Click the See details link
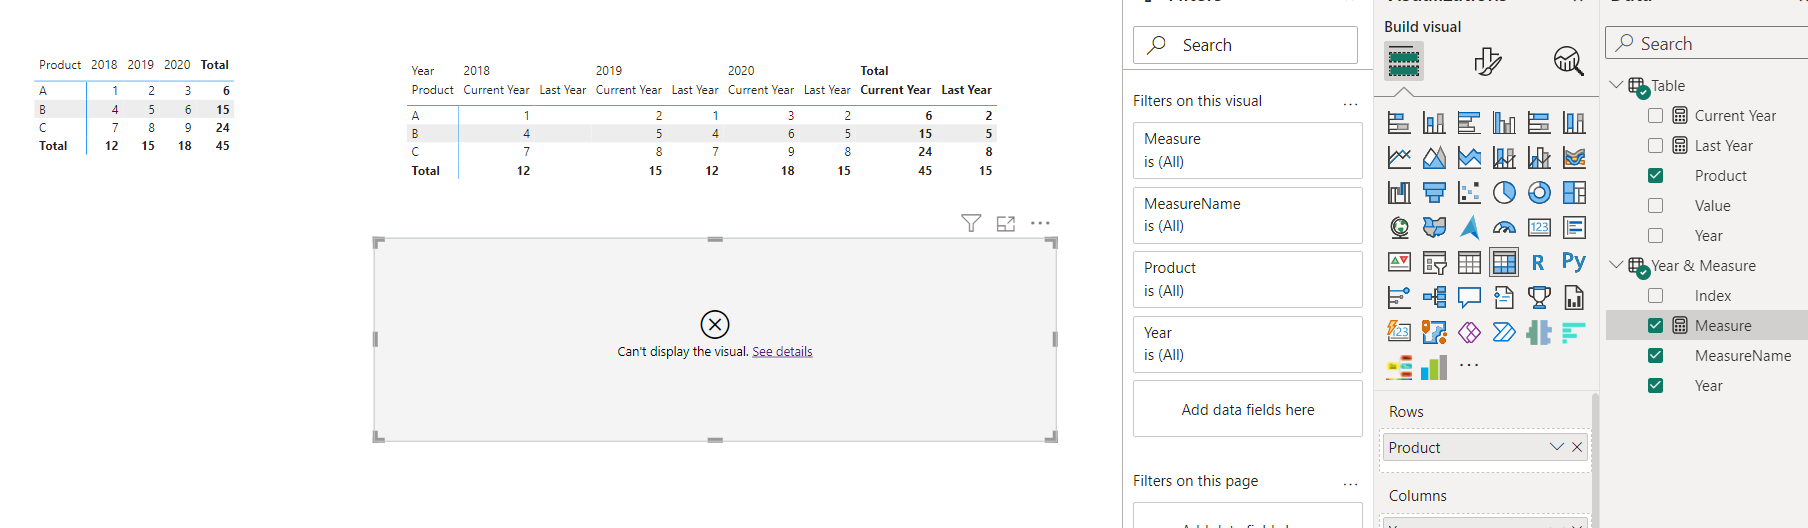The height and width of the screenshot is (528, 1808). point(782,352)
